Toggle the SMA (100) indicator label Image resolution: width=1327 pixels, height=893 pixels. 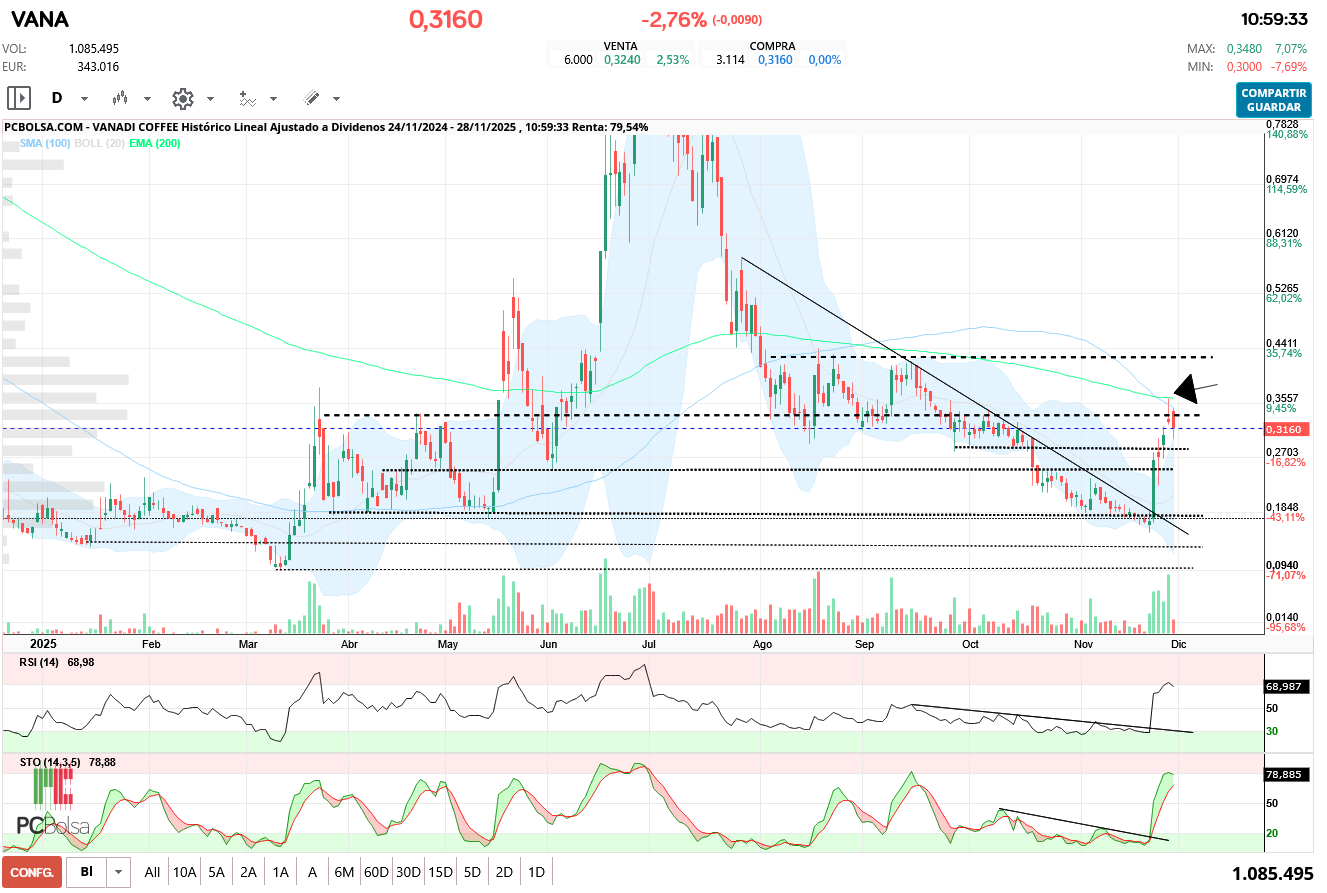click(x=44, y=144)
